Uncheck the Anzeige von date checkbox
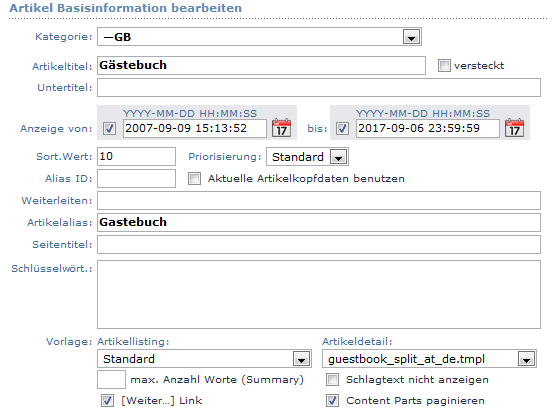Image resolution: width=558 pixels, height=414 pixels. 109,129
